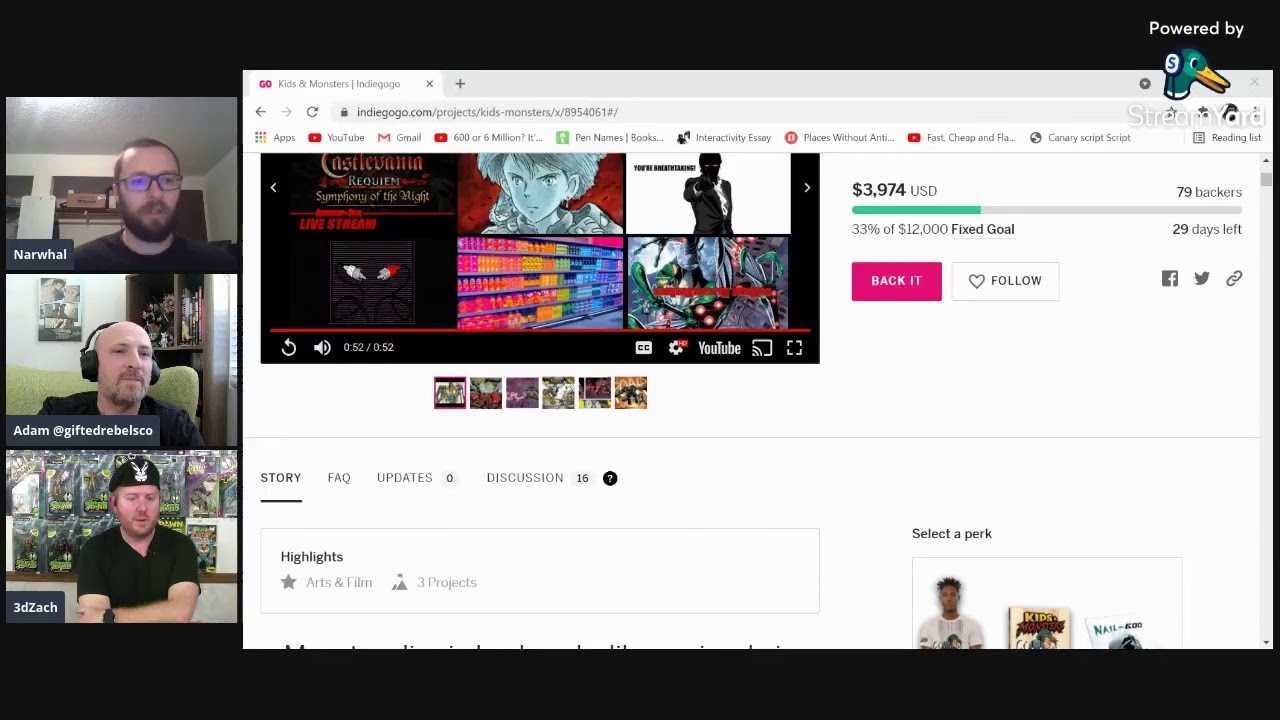Toggle closed captions on the video
Screen dimensions: 1280x720
click(x=643, y=348)
